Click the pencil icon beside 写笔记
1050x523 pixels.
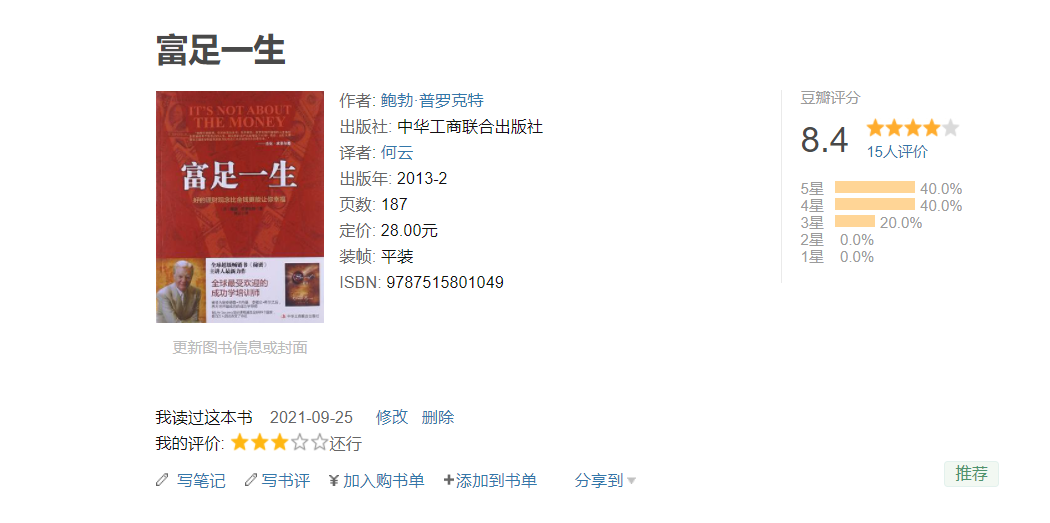(x=162, y=479)
